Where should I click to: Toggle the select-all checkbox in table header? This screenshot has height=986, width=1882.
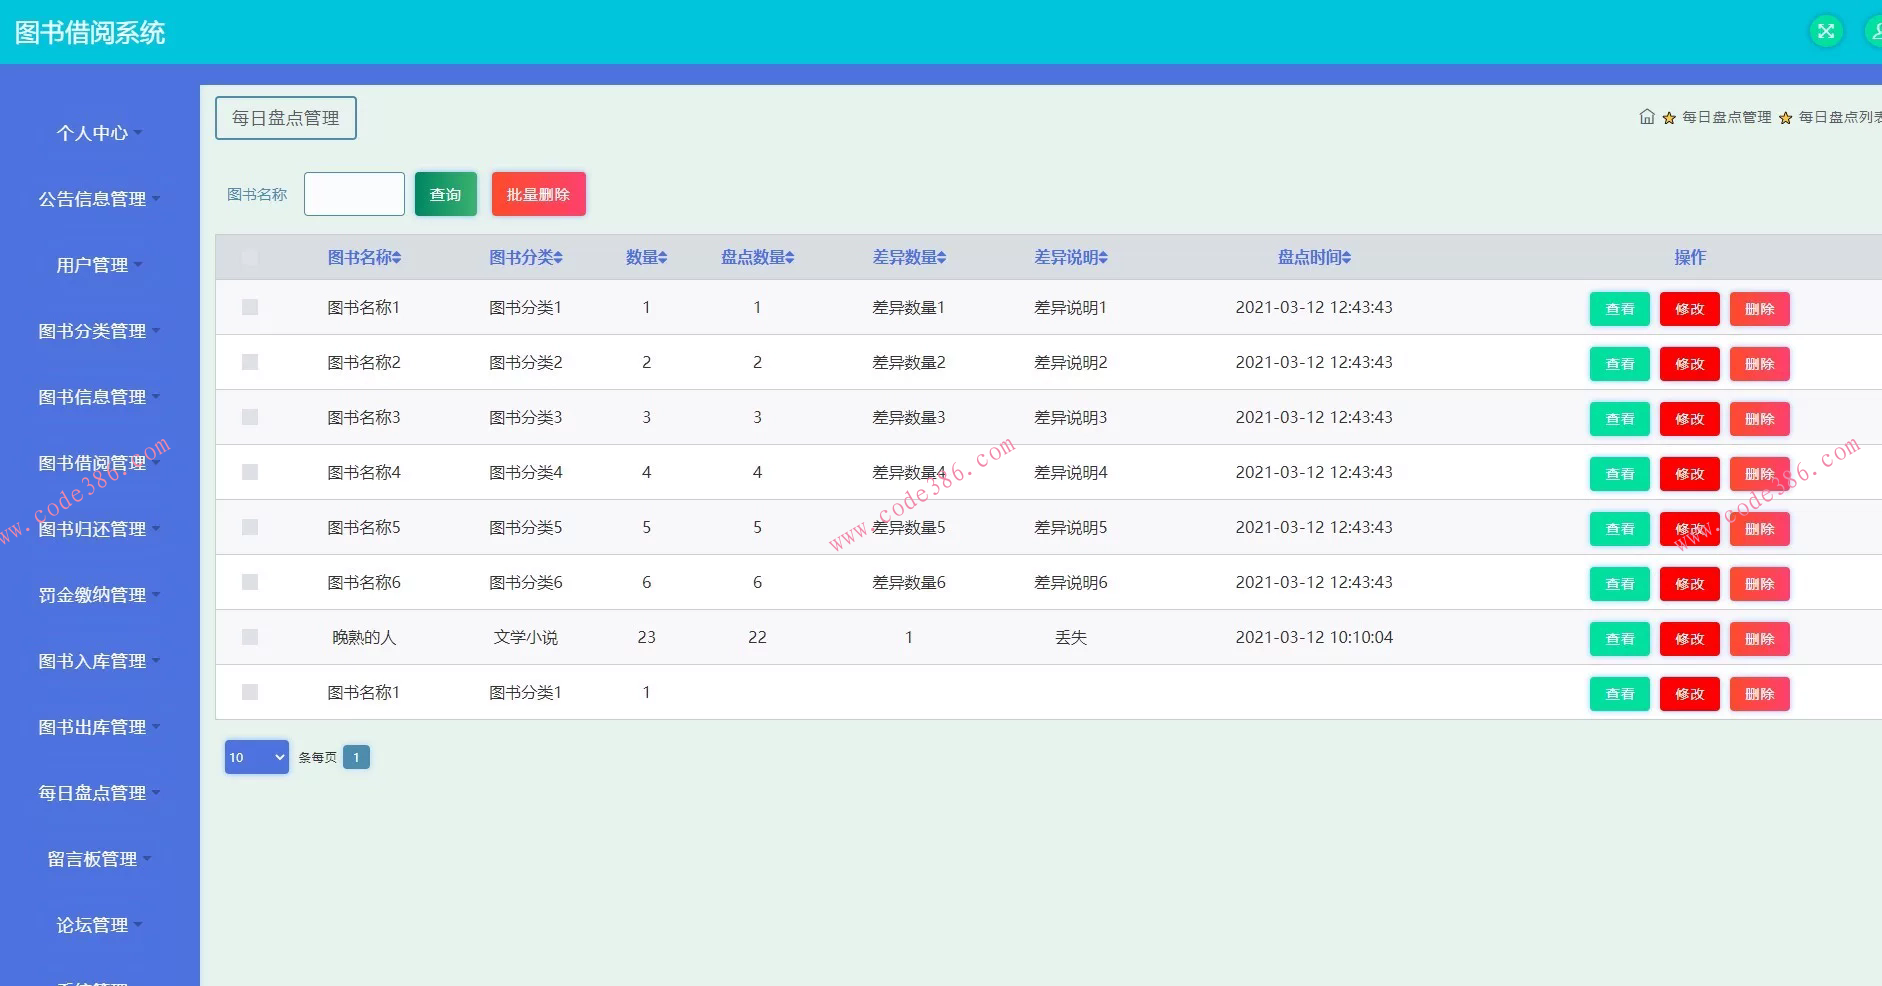[250, 257]
